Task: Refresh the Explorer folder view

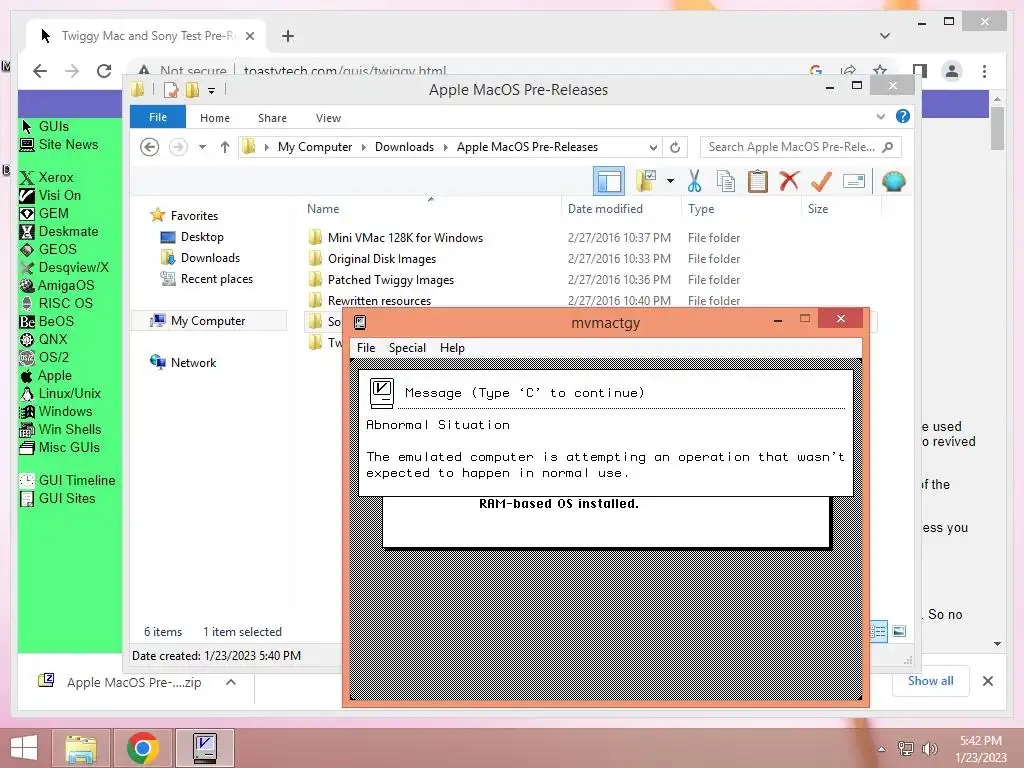Action: [675, 147]
